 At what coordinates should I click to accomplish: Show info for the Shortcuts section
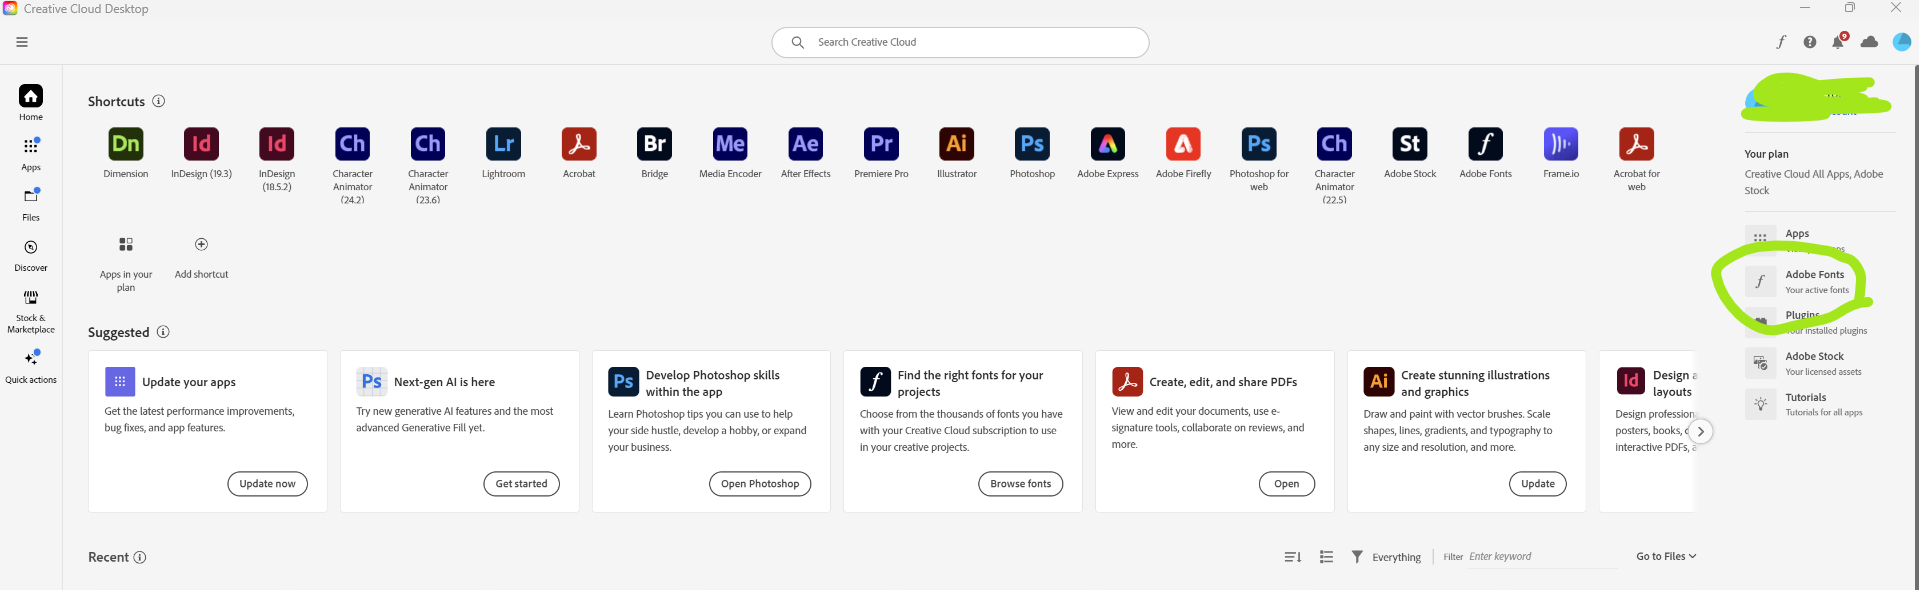(158, 101)
